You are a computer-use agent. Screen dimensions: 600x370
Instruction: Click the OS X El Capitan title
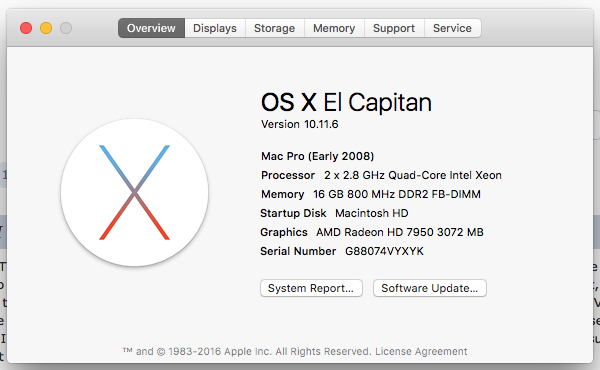click(346, 103)
